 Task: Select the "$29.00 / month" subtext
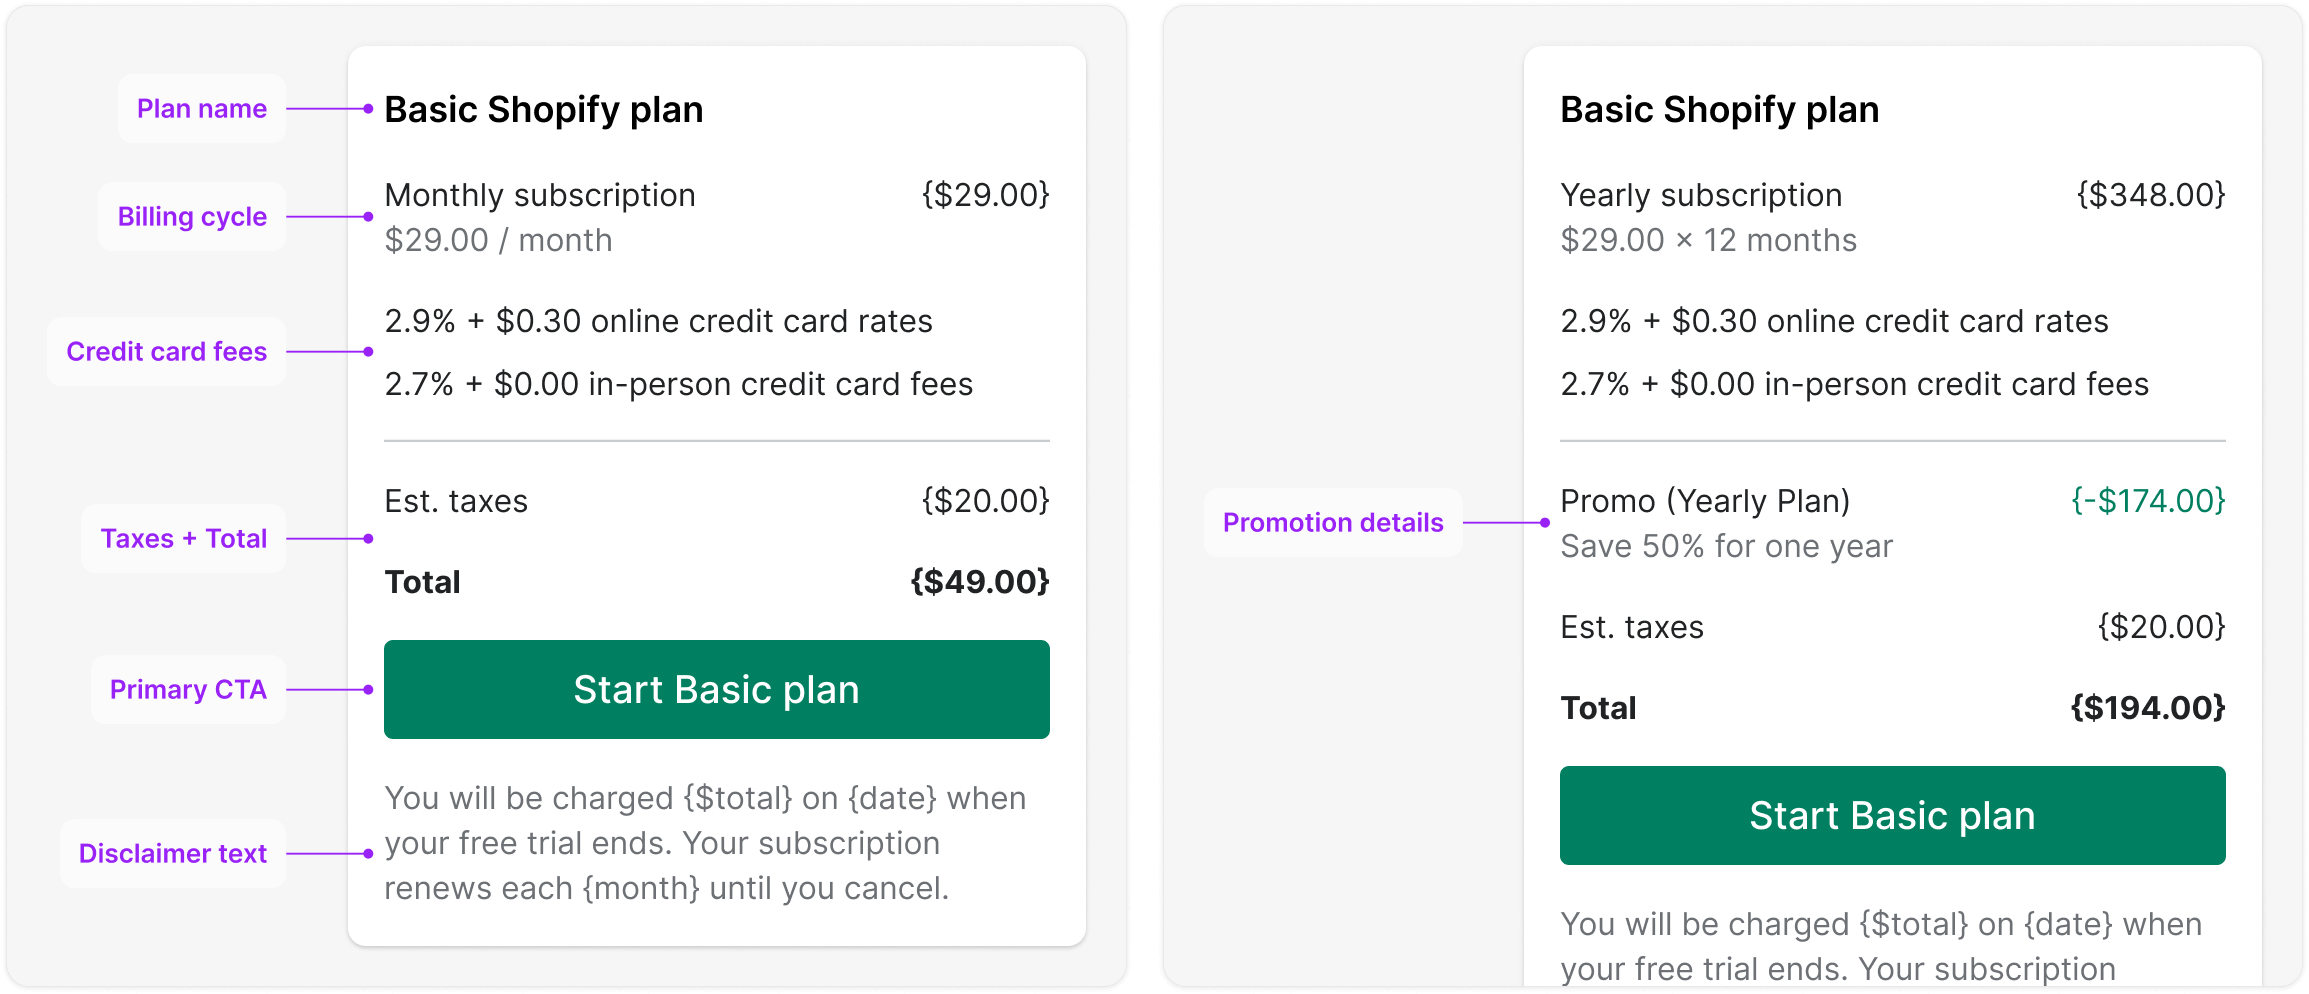point(498,241)
